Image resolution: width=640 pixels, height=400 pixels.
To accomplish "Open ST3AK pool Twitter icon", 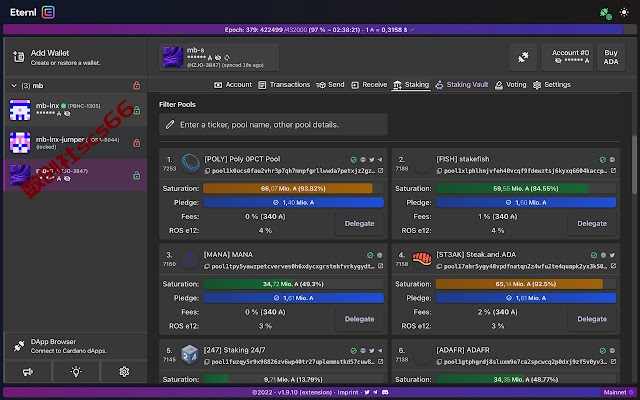I will click(x=612, y=255).
